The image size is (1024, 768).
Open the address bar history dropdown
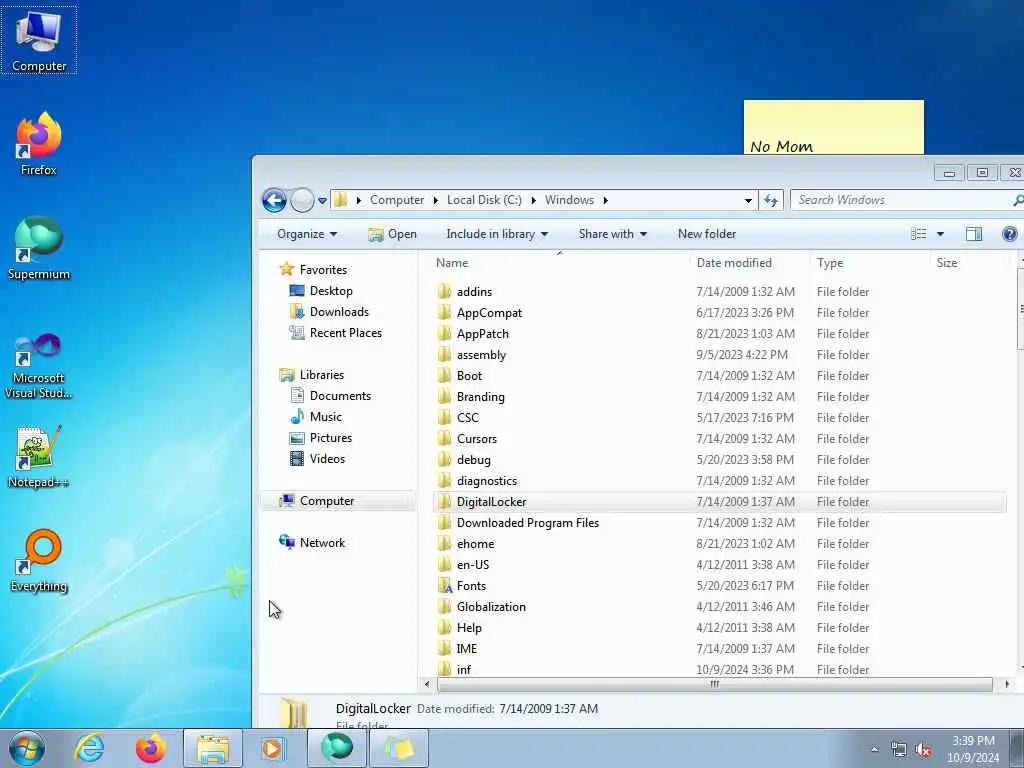point(748,200)
